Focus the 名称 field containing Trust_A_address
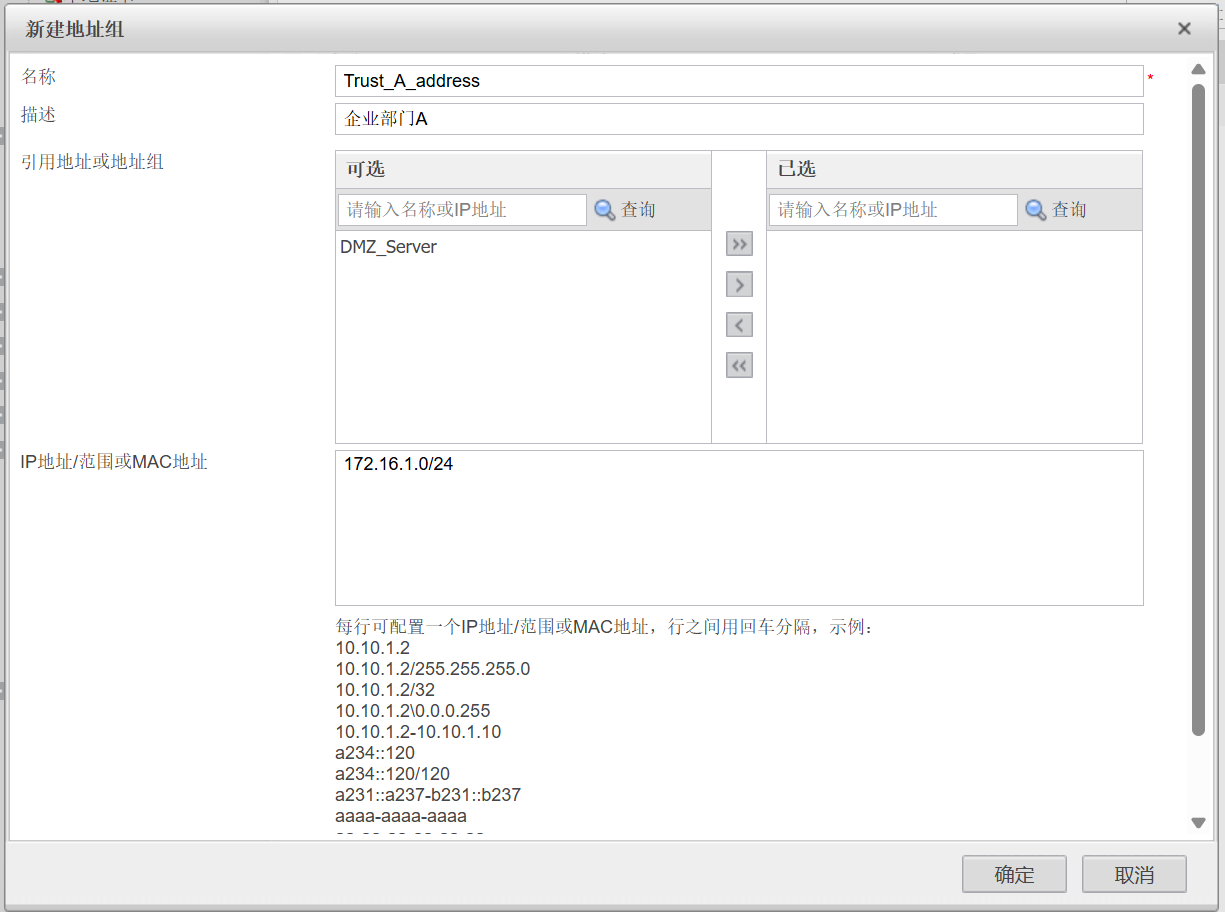 click(x=739, y=81)
